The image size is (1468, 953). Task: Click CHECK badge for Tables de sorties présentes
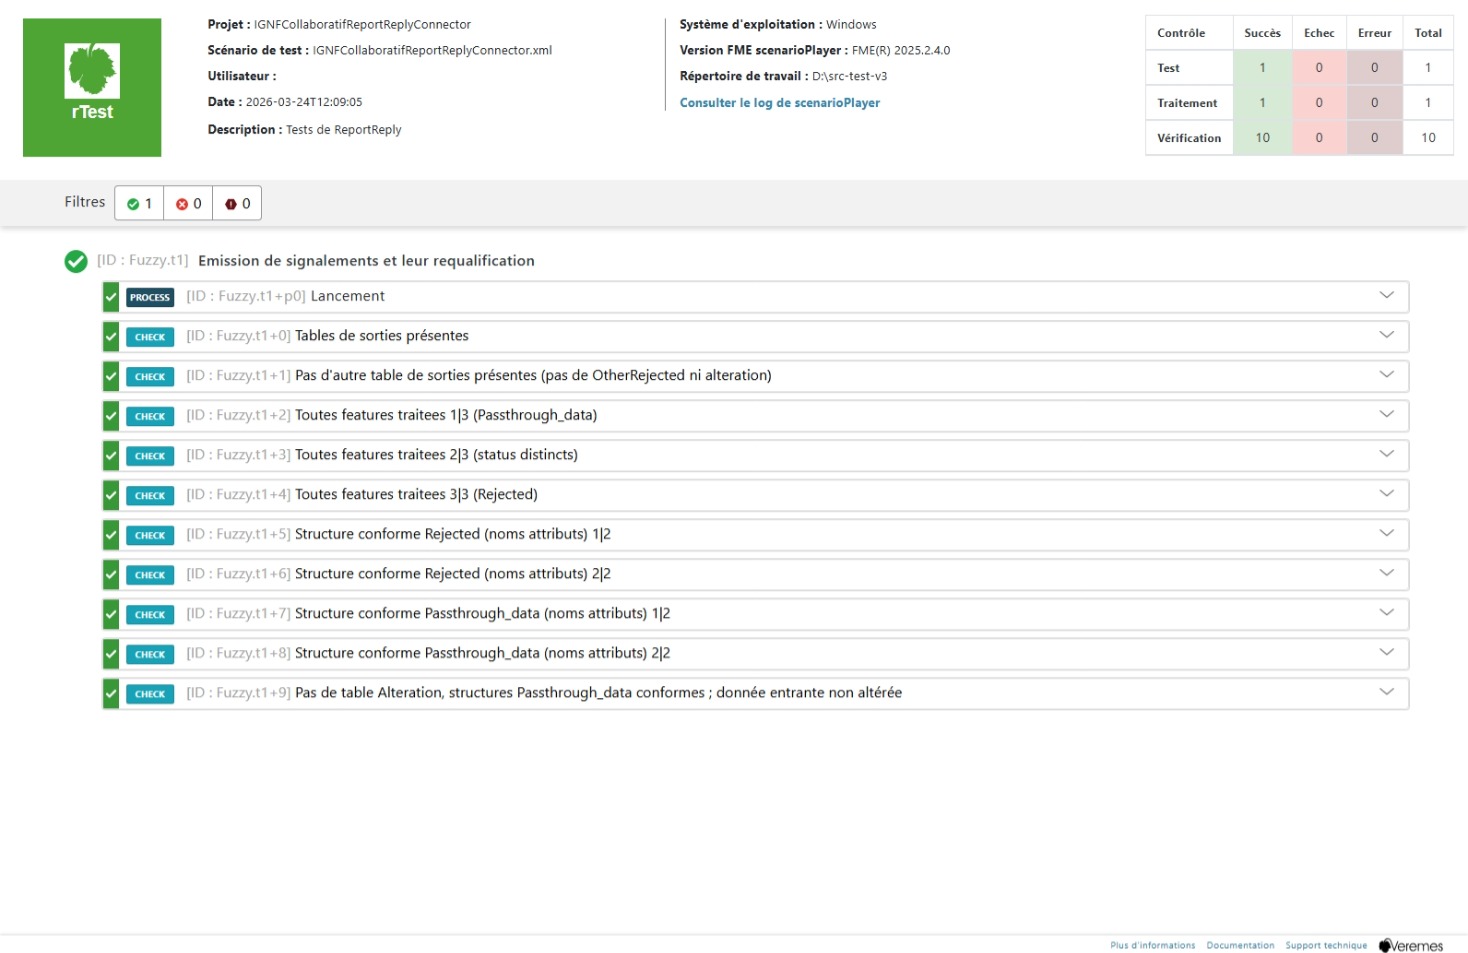(150, 337)
